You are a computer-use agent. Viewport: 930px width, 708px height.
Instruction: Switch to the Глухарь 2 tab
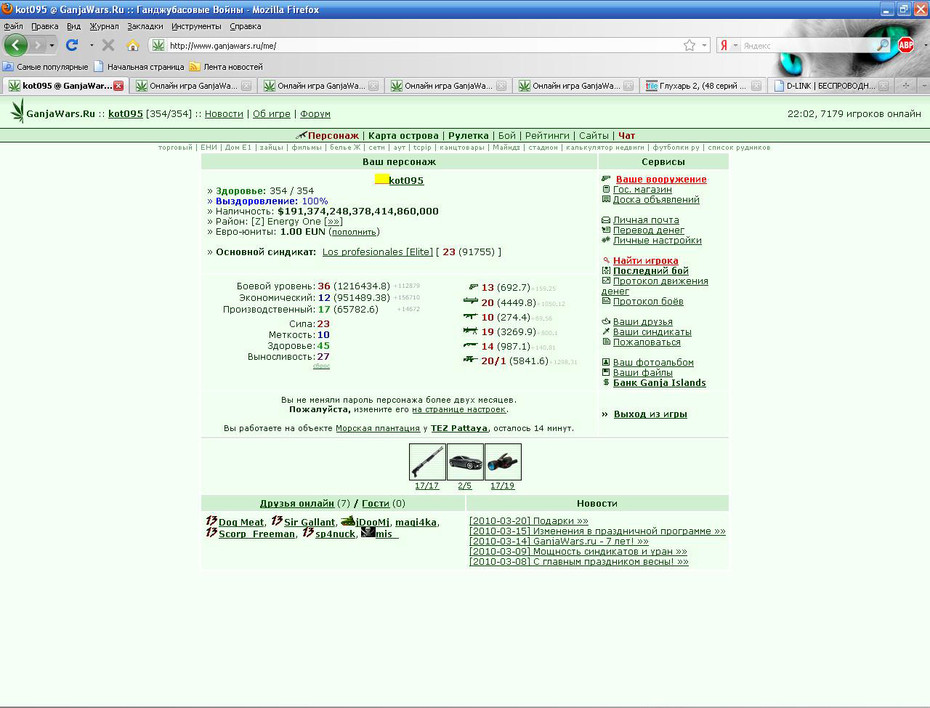click(x=703, y=86)
